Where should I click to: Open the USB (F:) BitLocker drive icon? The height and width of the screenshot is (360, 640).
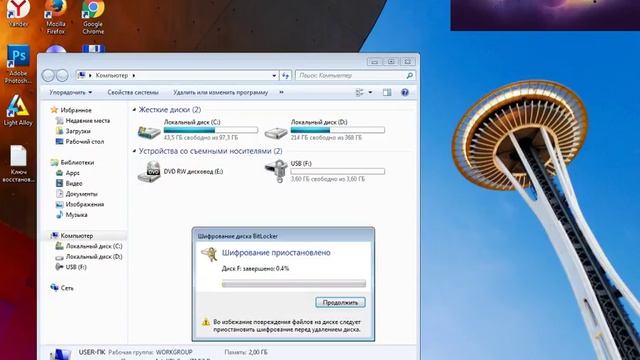276,171
